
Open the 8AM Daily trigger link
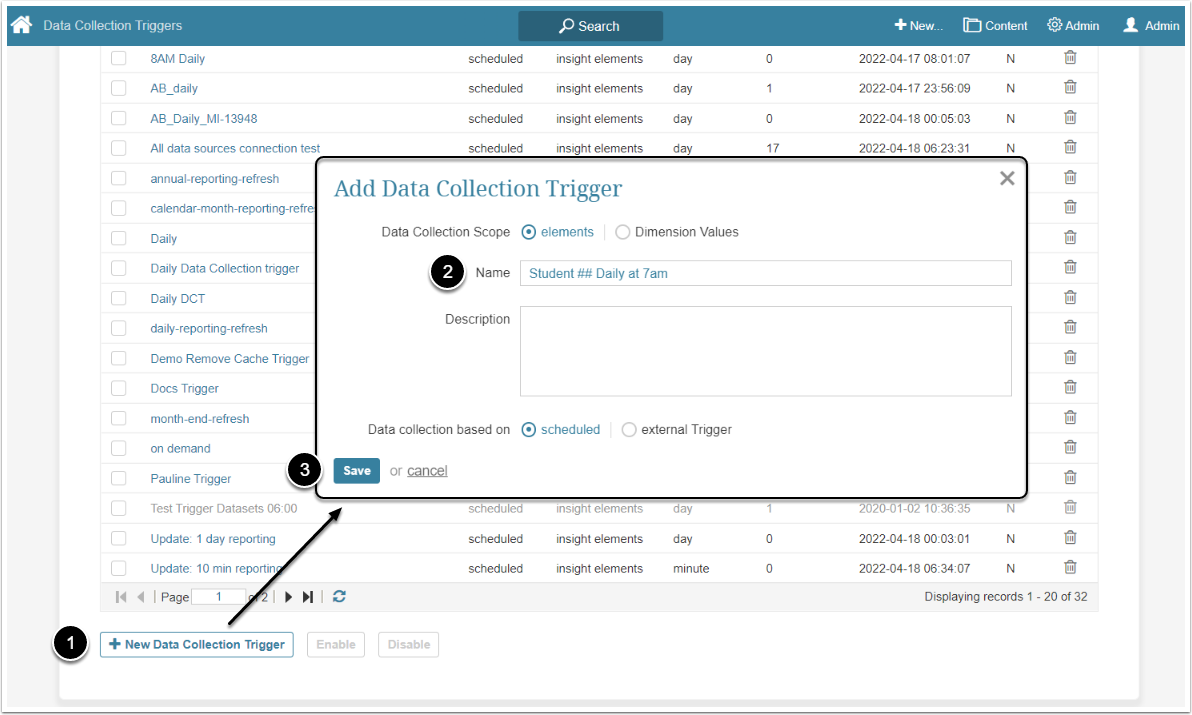(x=178, y=59)
